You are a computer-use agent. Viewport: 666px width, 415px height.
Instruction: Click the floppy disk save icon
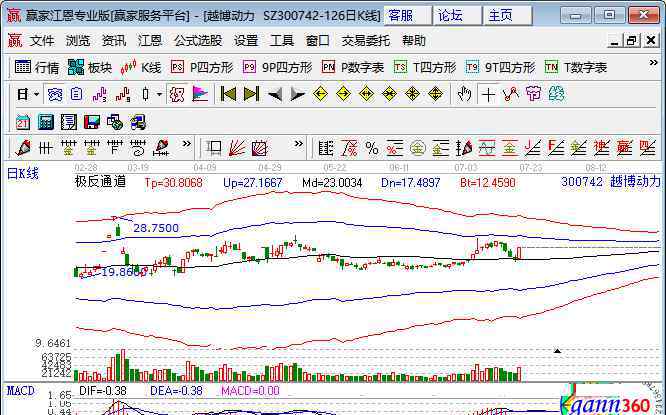(x=92, y=122)
